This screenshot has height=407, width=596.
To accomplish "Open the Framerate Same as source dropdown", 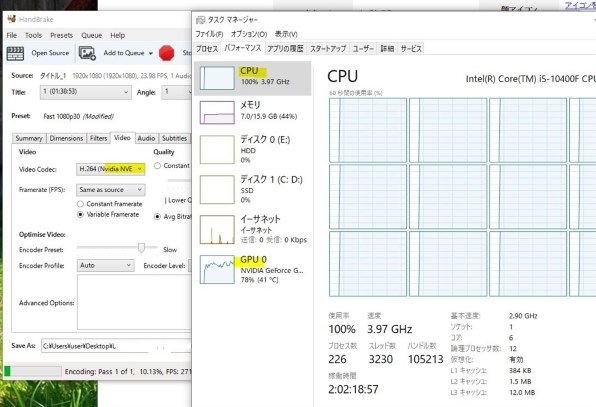I will pos(111,190).
